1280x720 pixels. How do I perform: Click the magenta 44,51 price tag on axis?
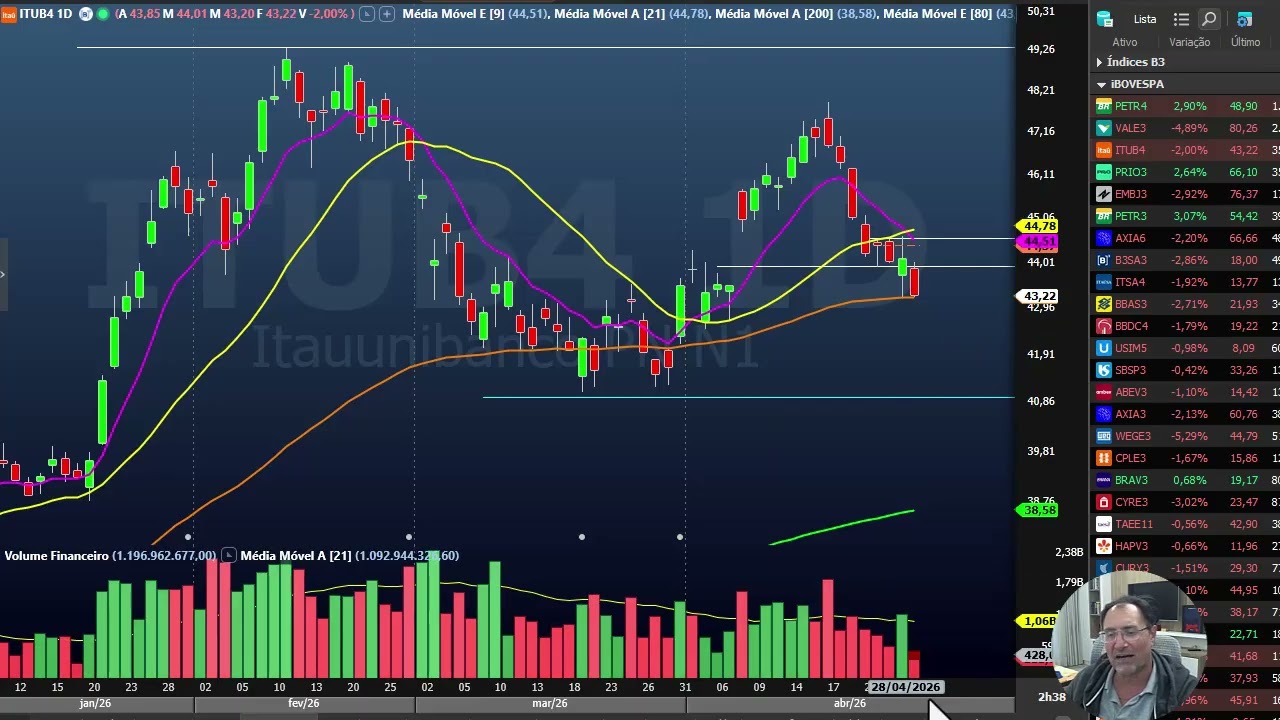(x=1040, y=242)
